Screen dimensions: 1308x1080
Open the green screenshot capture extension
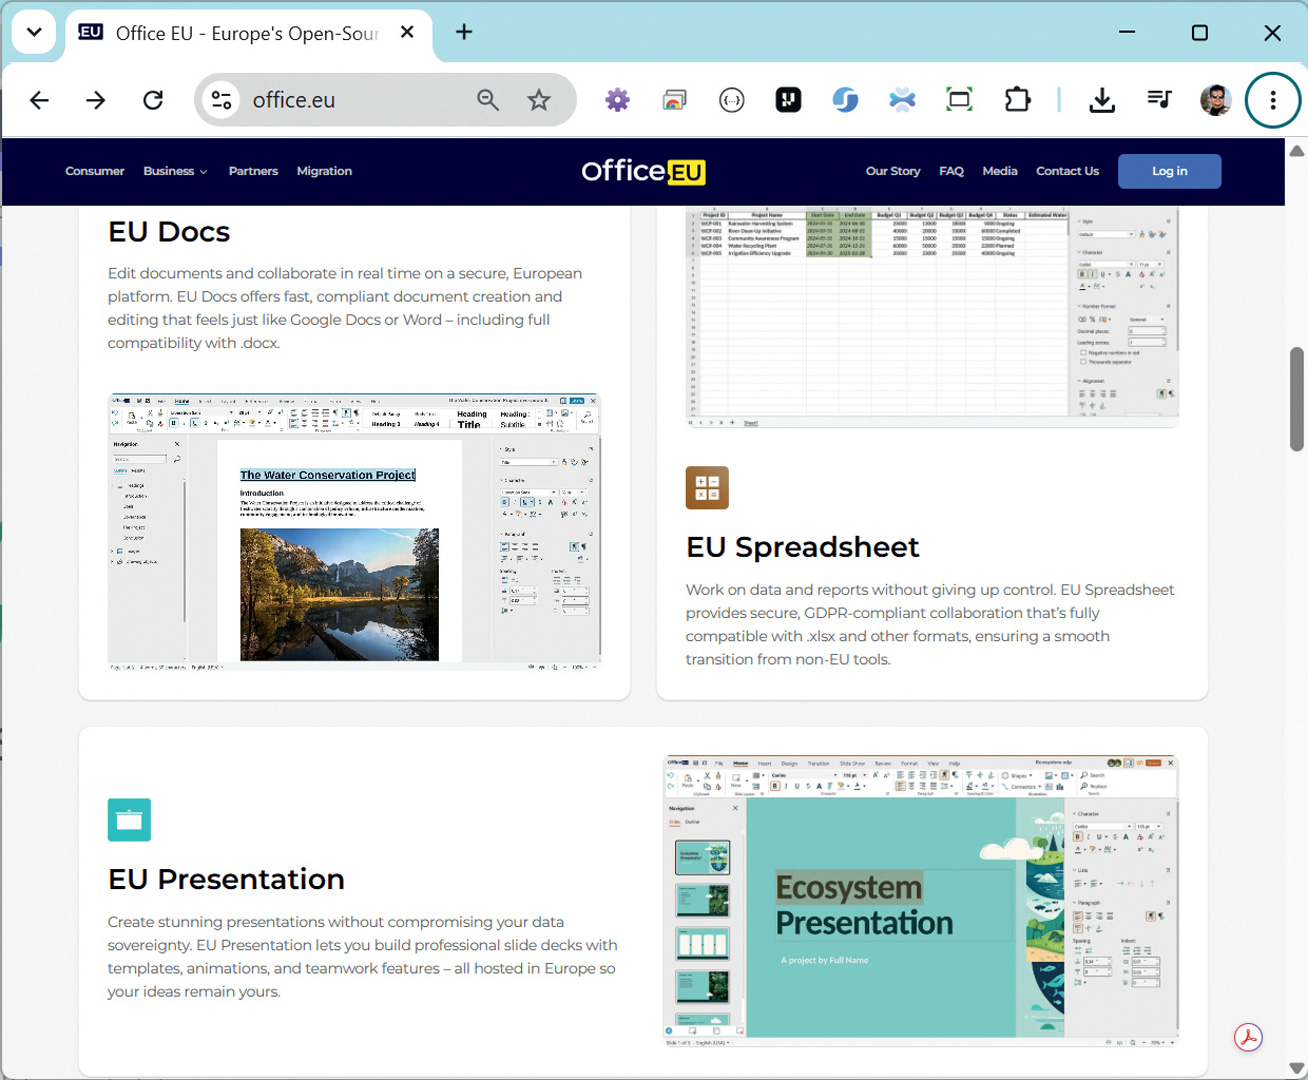tap(959, 100)
